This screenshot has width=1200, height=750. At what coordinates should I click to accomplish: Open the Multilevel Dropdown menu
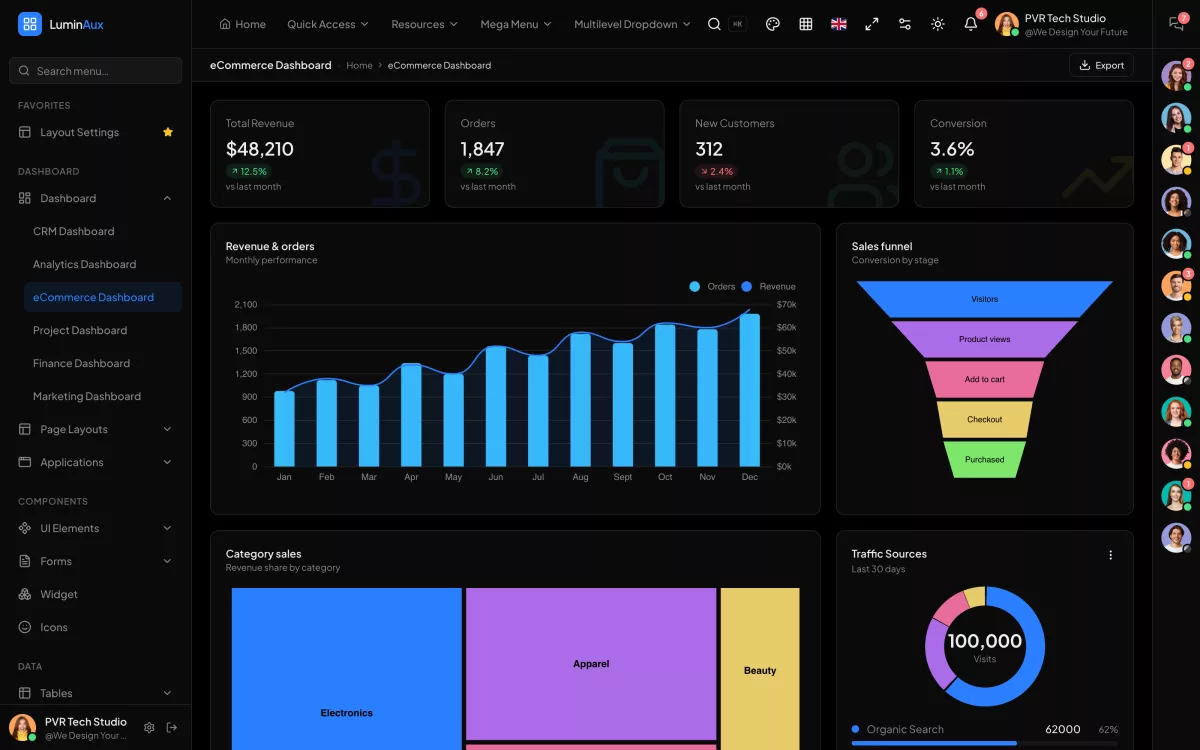[632, 24]
